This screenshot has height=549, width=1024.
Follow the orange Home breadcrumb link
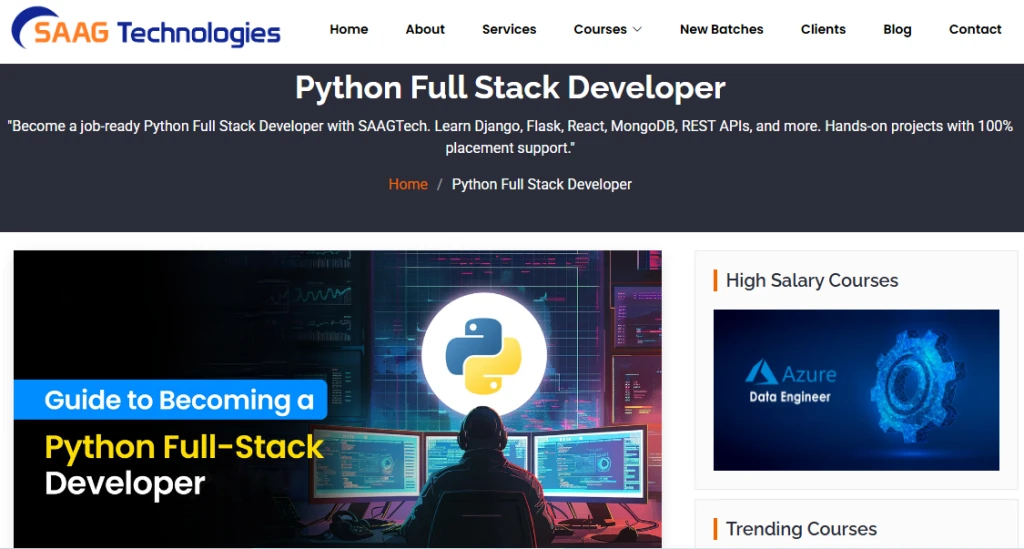(408, 184)
